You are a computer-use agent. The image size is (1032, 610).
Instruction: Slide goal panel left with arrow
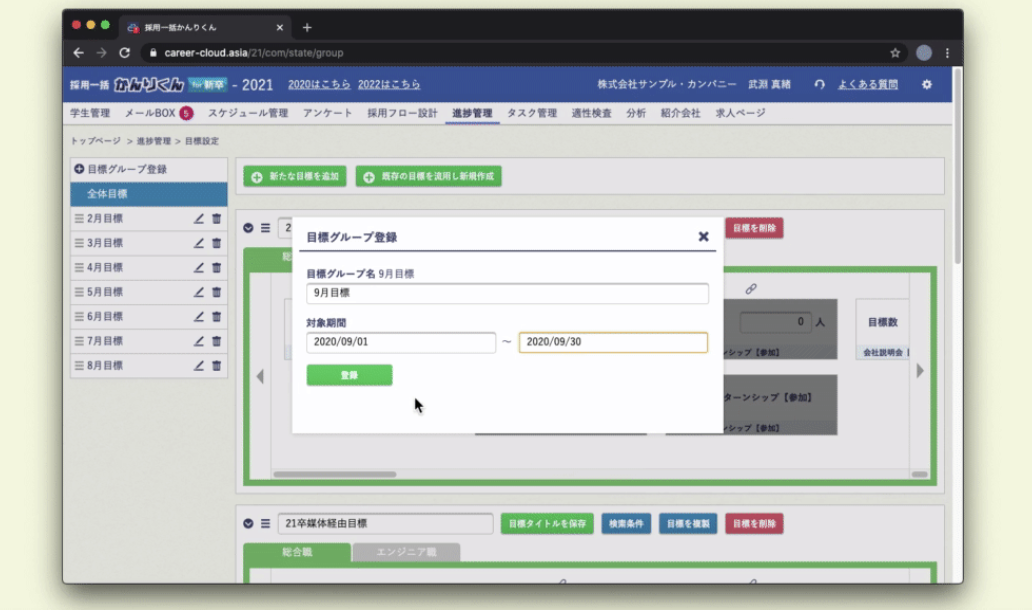(x=260, y=376)
